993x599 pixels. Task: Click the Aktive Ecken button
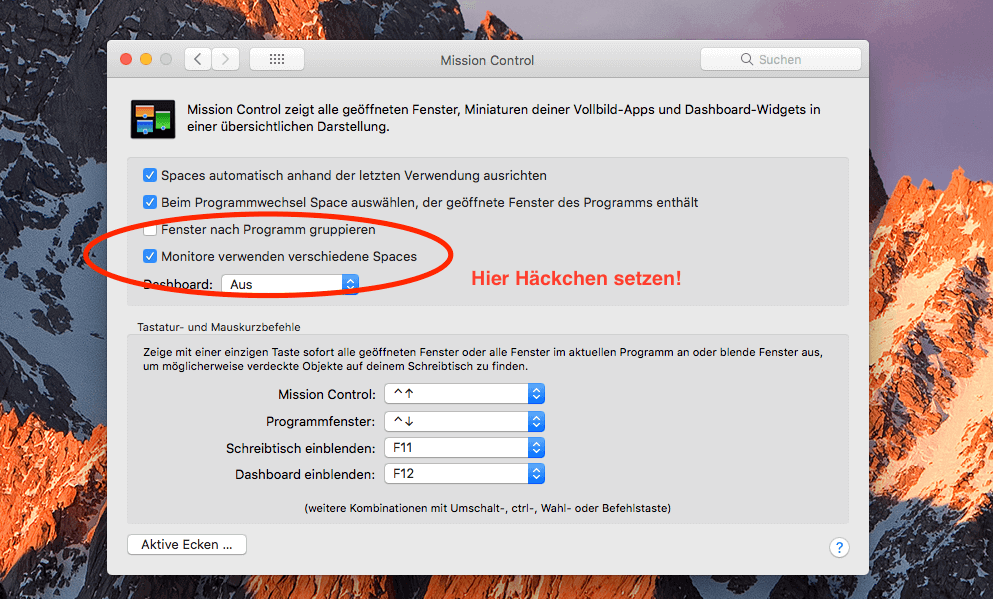(187, 545)
